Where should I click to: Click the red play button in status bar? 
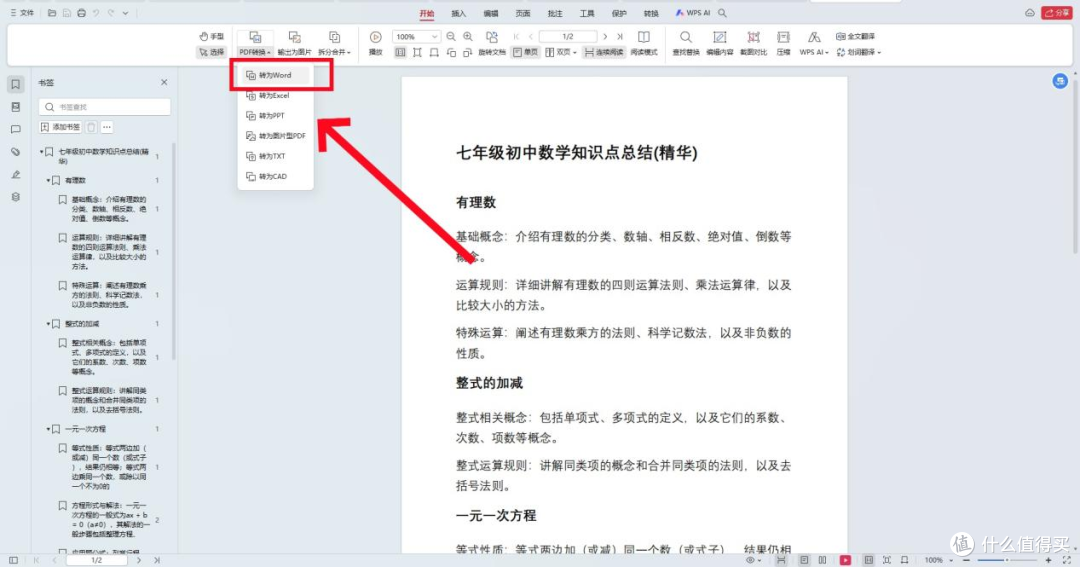click(845, 560)
